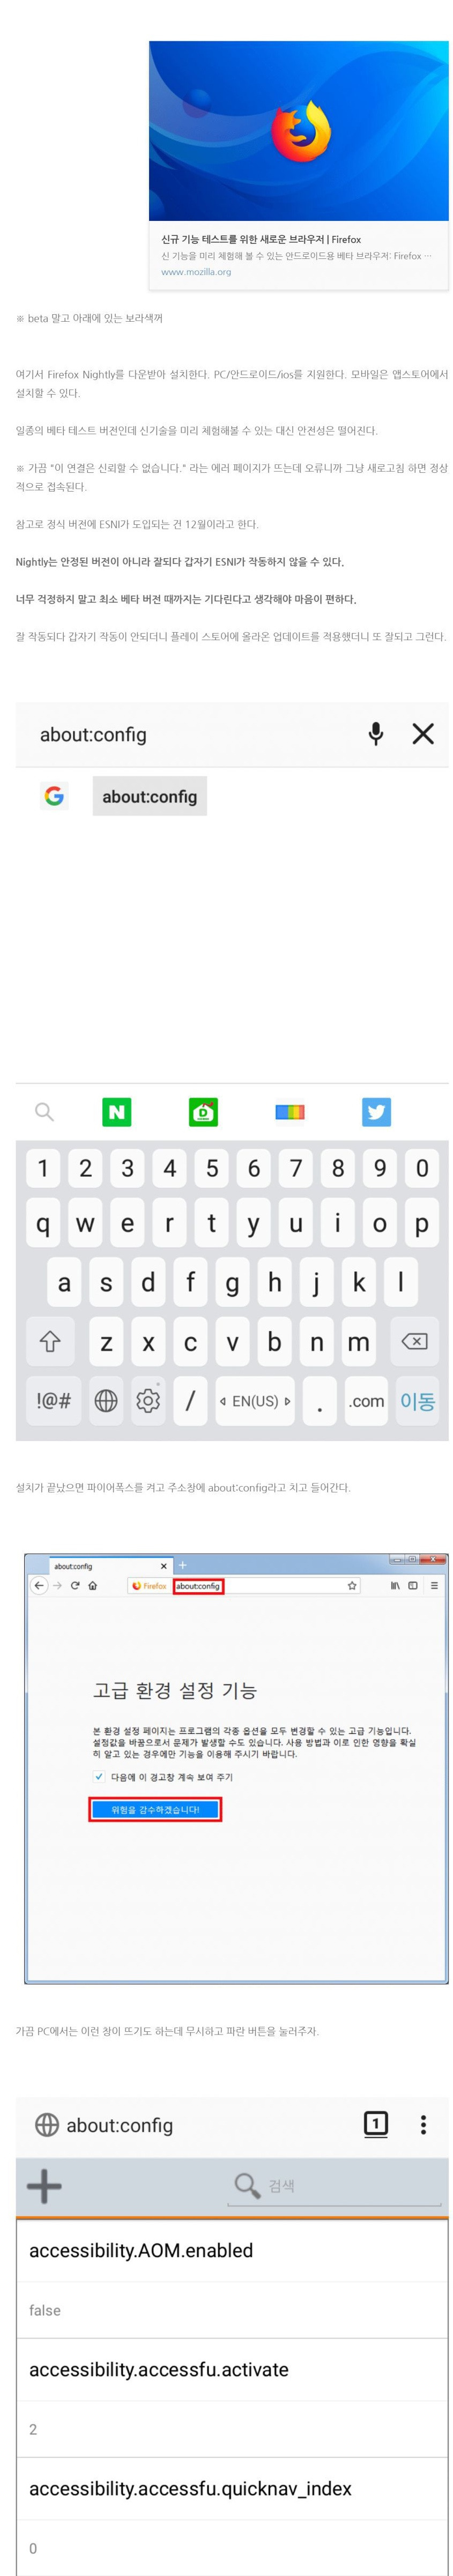The image size is (453, 2576).
Task: Click the 위험을 감수하겠습니다! button
Action: (x=155, y=1809)
